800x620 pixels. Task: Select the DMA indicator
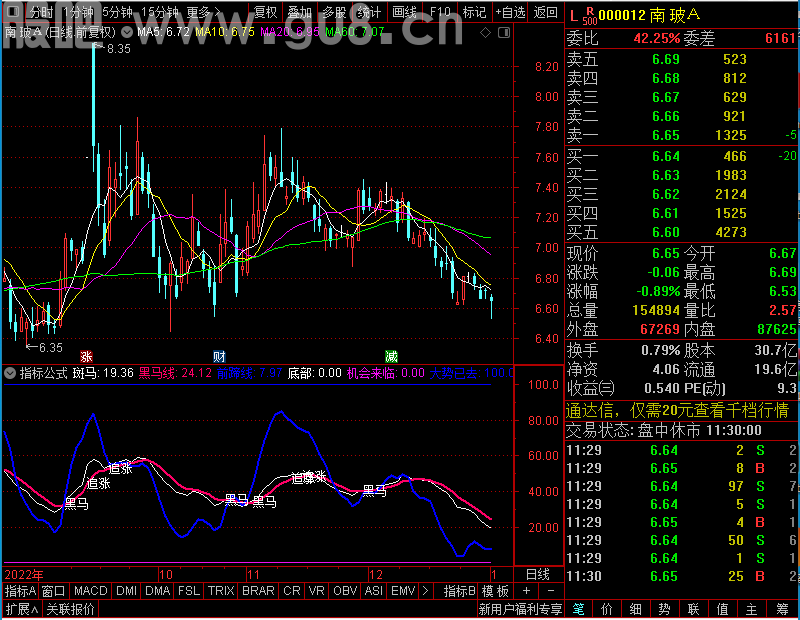point(158,591)
